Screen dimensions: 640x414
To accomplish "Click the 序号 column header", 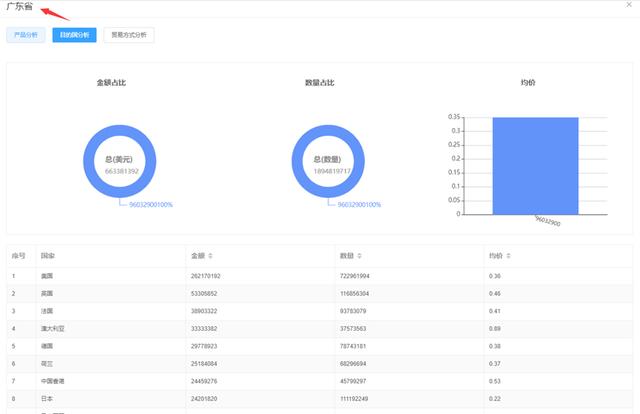I will point(18,256).
